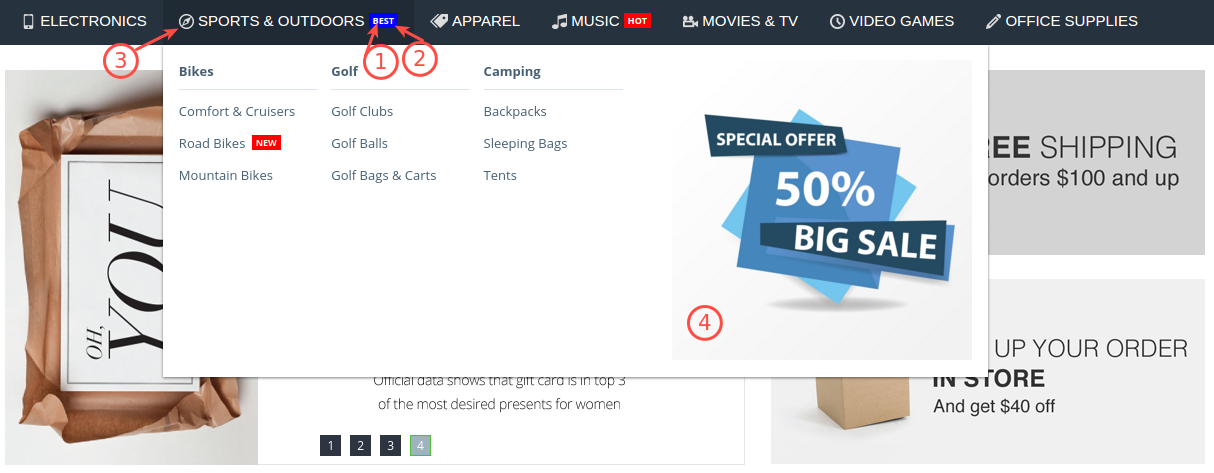Open the Electronics menu
This screenshot has width=1214, height=473.
tap(85, 21)
